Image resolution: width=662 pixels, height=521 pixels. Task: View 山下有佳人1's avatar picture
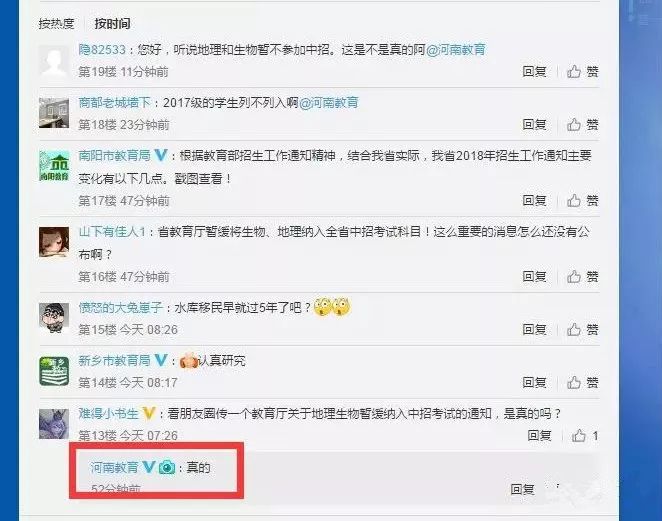click(x=54, y=242)
